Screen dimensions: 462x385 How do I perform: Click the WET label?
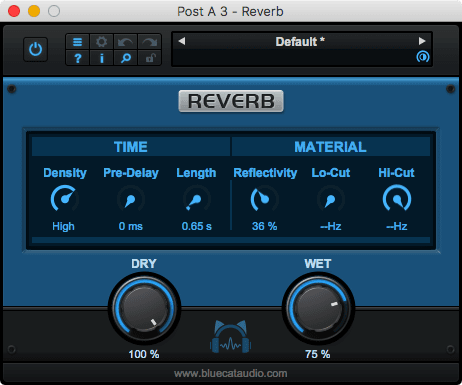click(318, 264)
